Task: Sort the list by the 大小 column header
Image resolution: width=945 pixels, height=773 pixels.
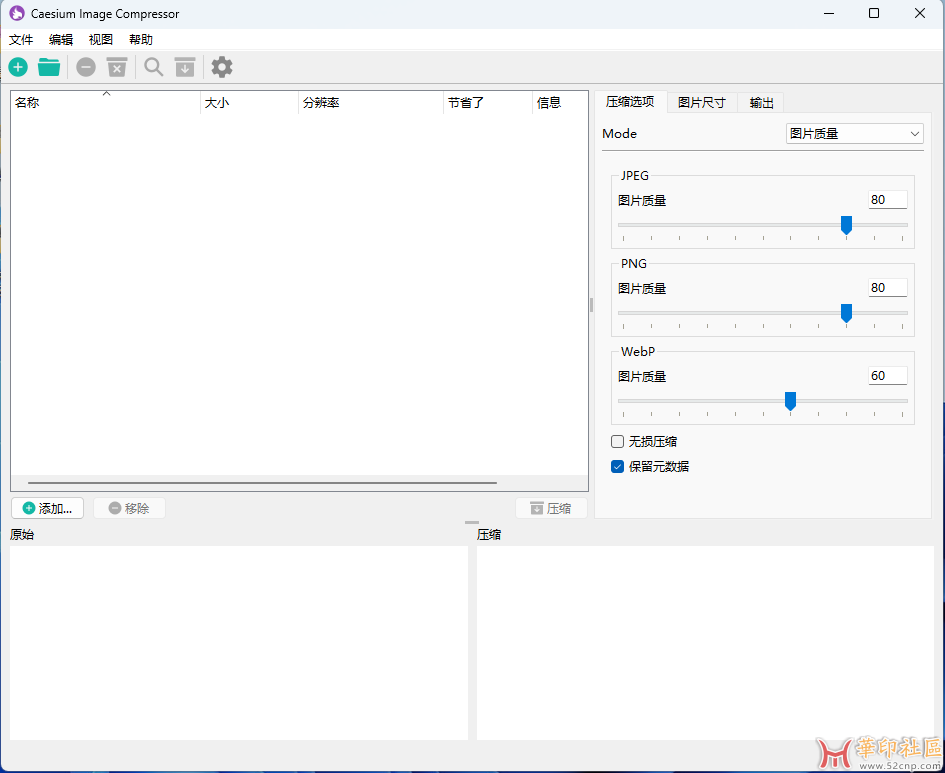Action: pyautogui.click(x=249, y=102)
